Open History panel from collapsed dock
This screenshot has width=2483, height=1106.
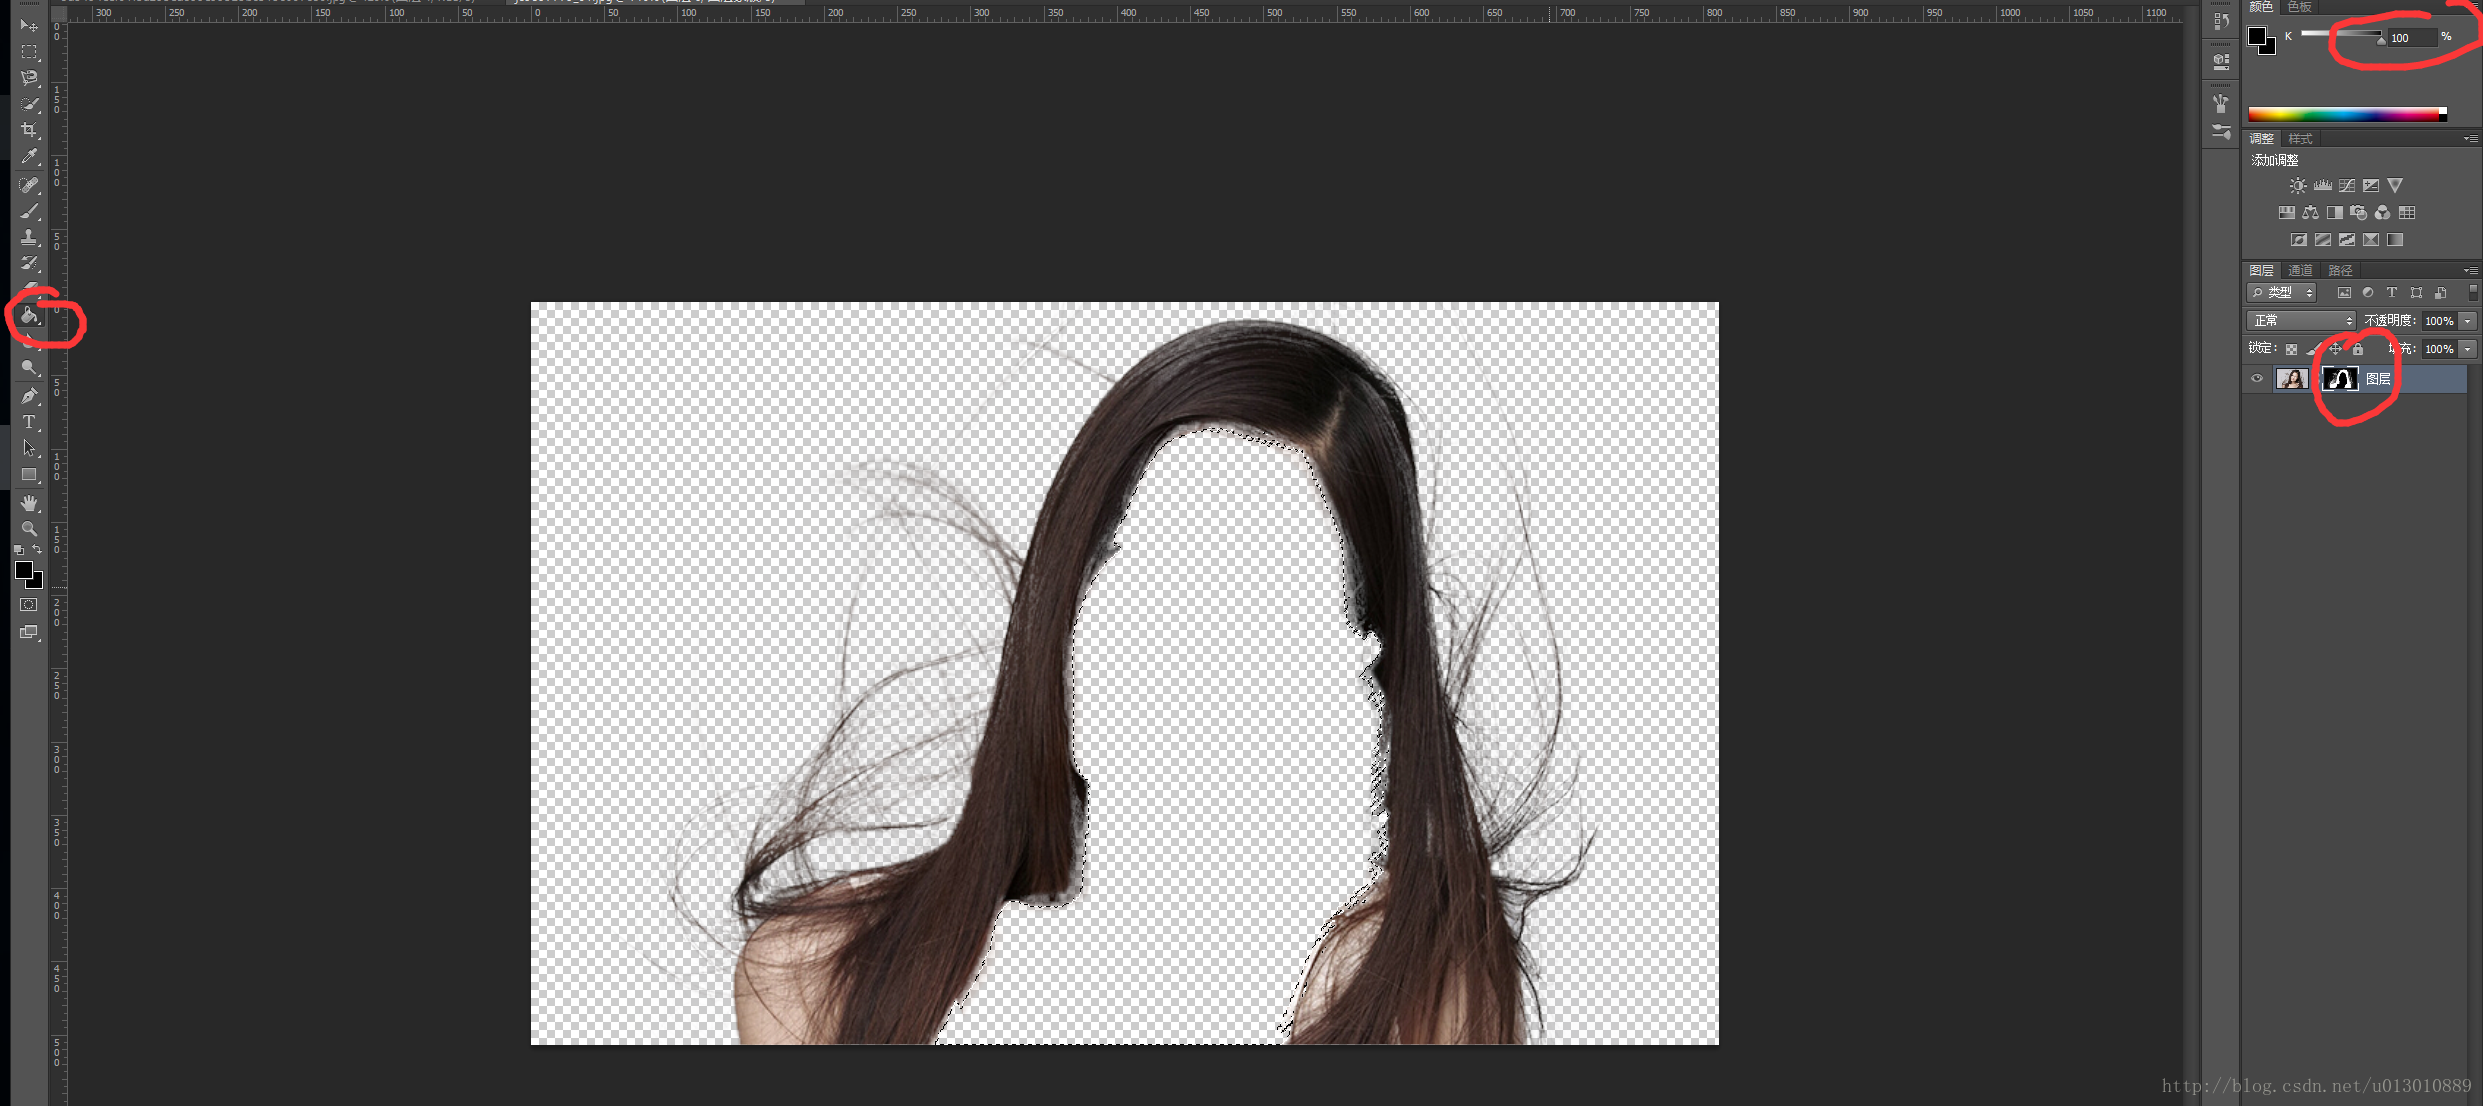2221,21
